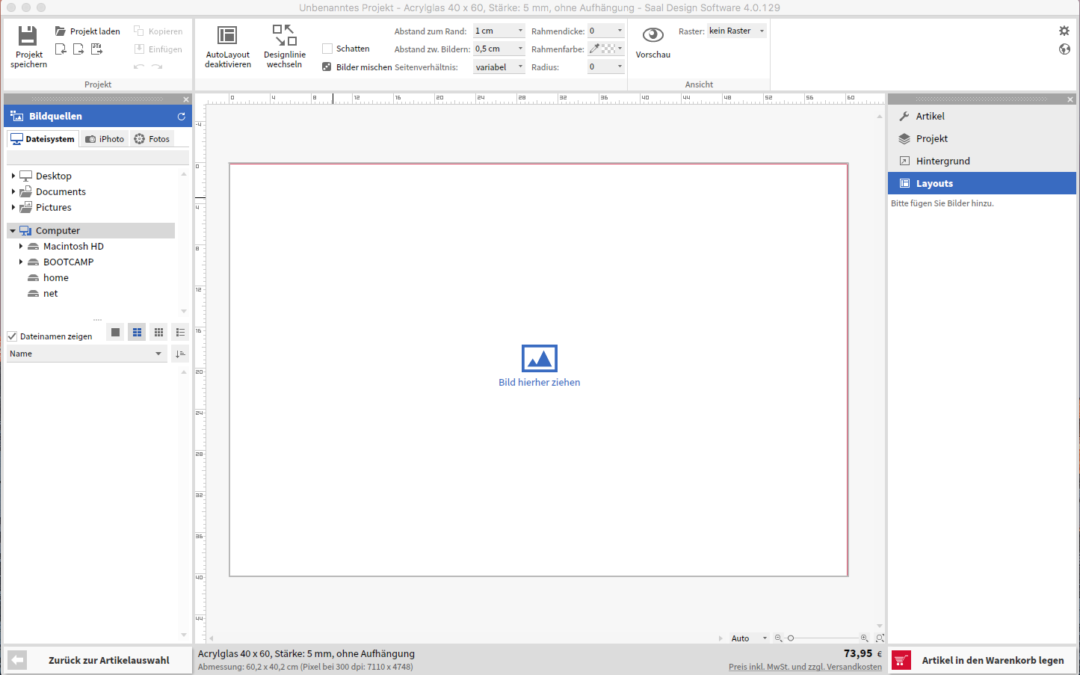1080x675 pixels.
Task: Click the dice icon for Bilder mischen
Action: (x=327, y=67)
